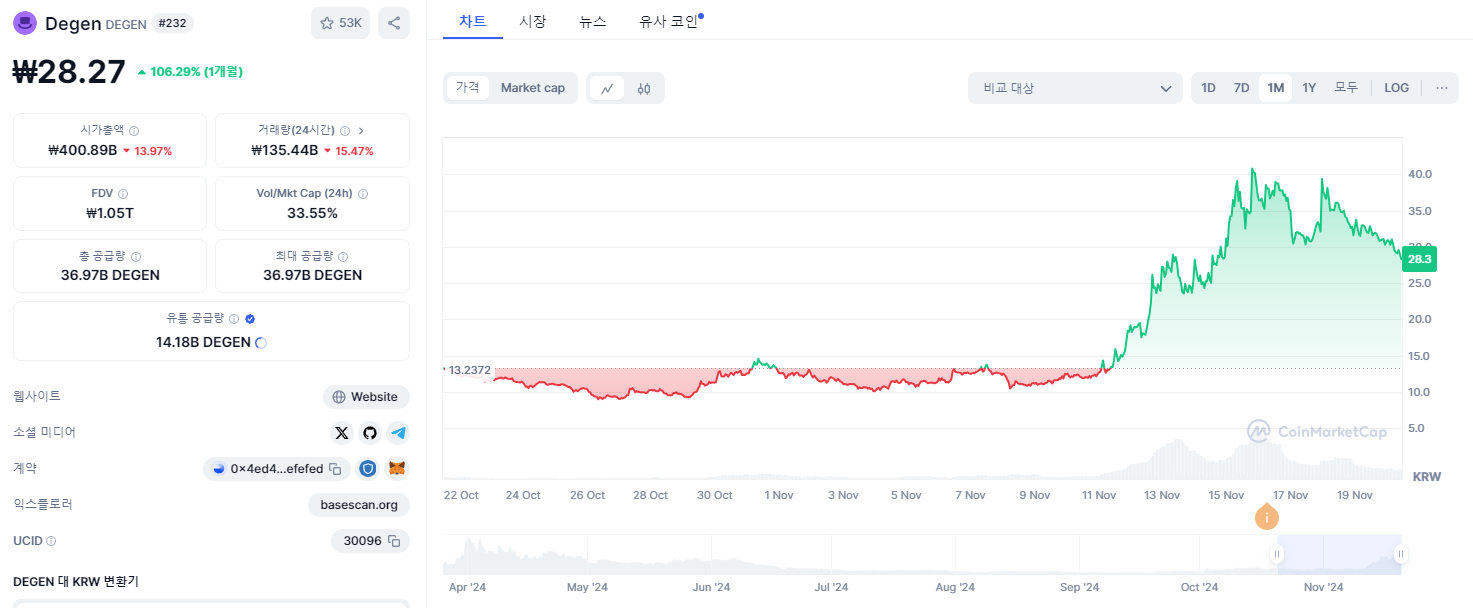Open the basescan.org explorer link

coord(359,505)
